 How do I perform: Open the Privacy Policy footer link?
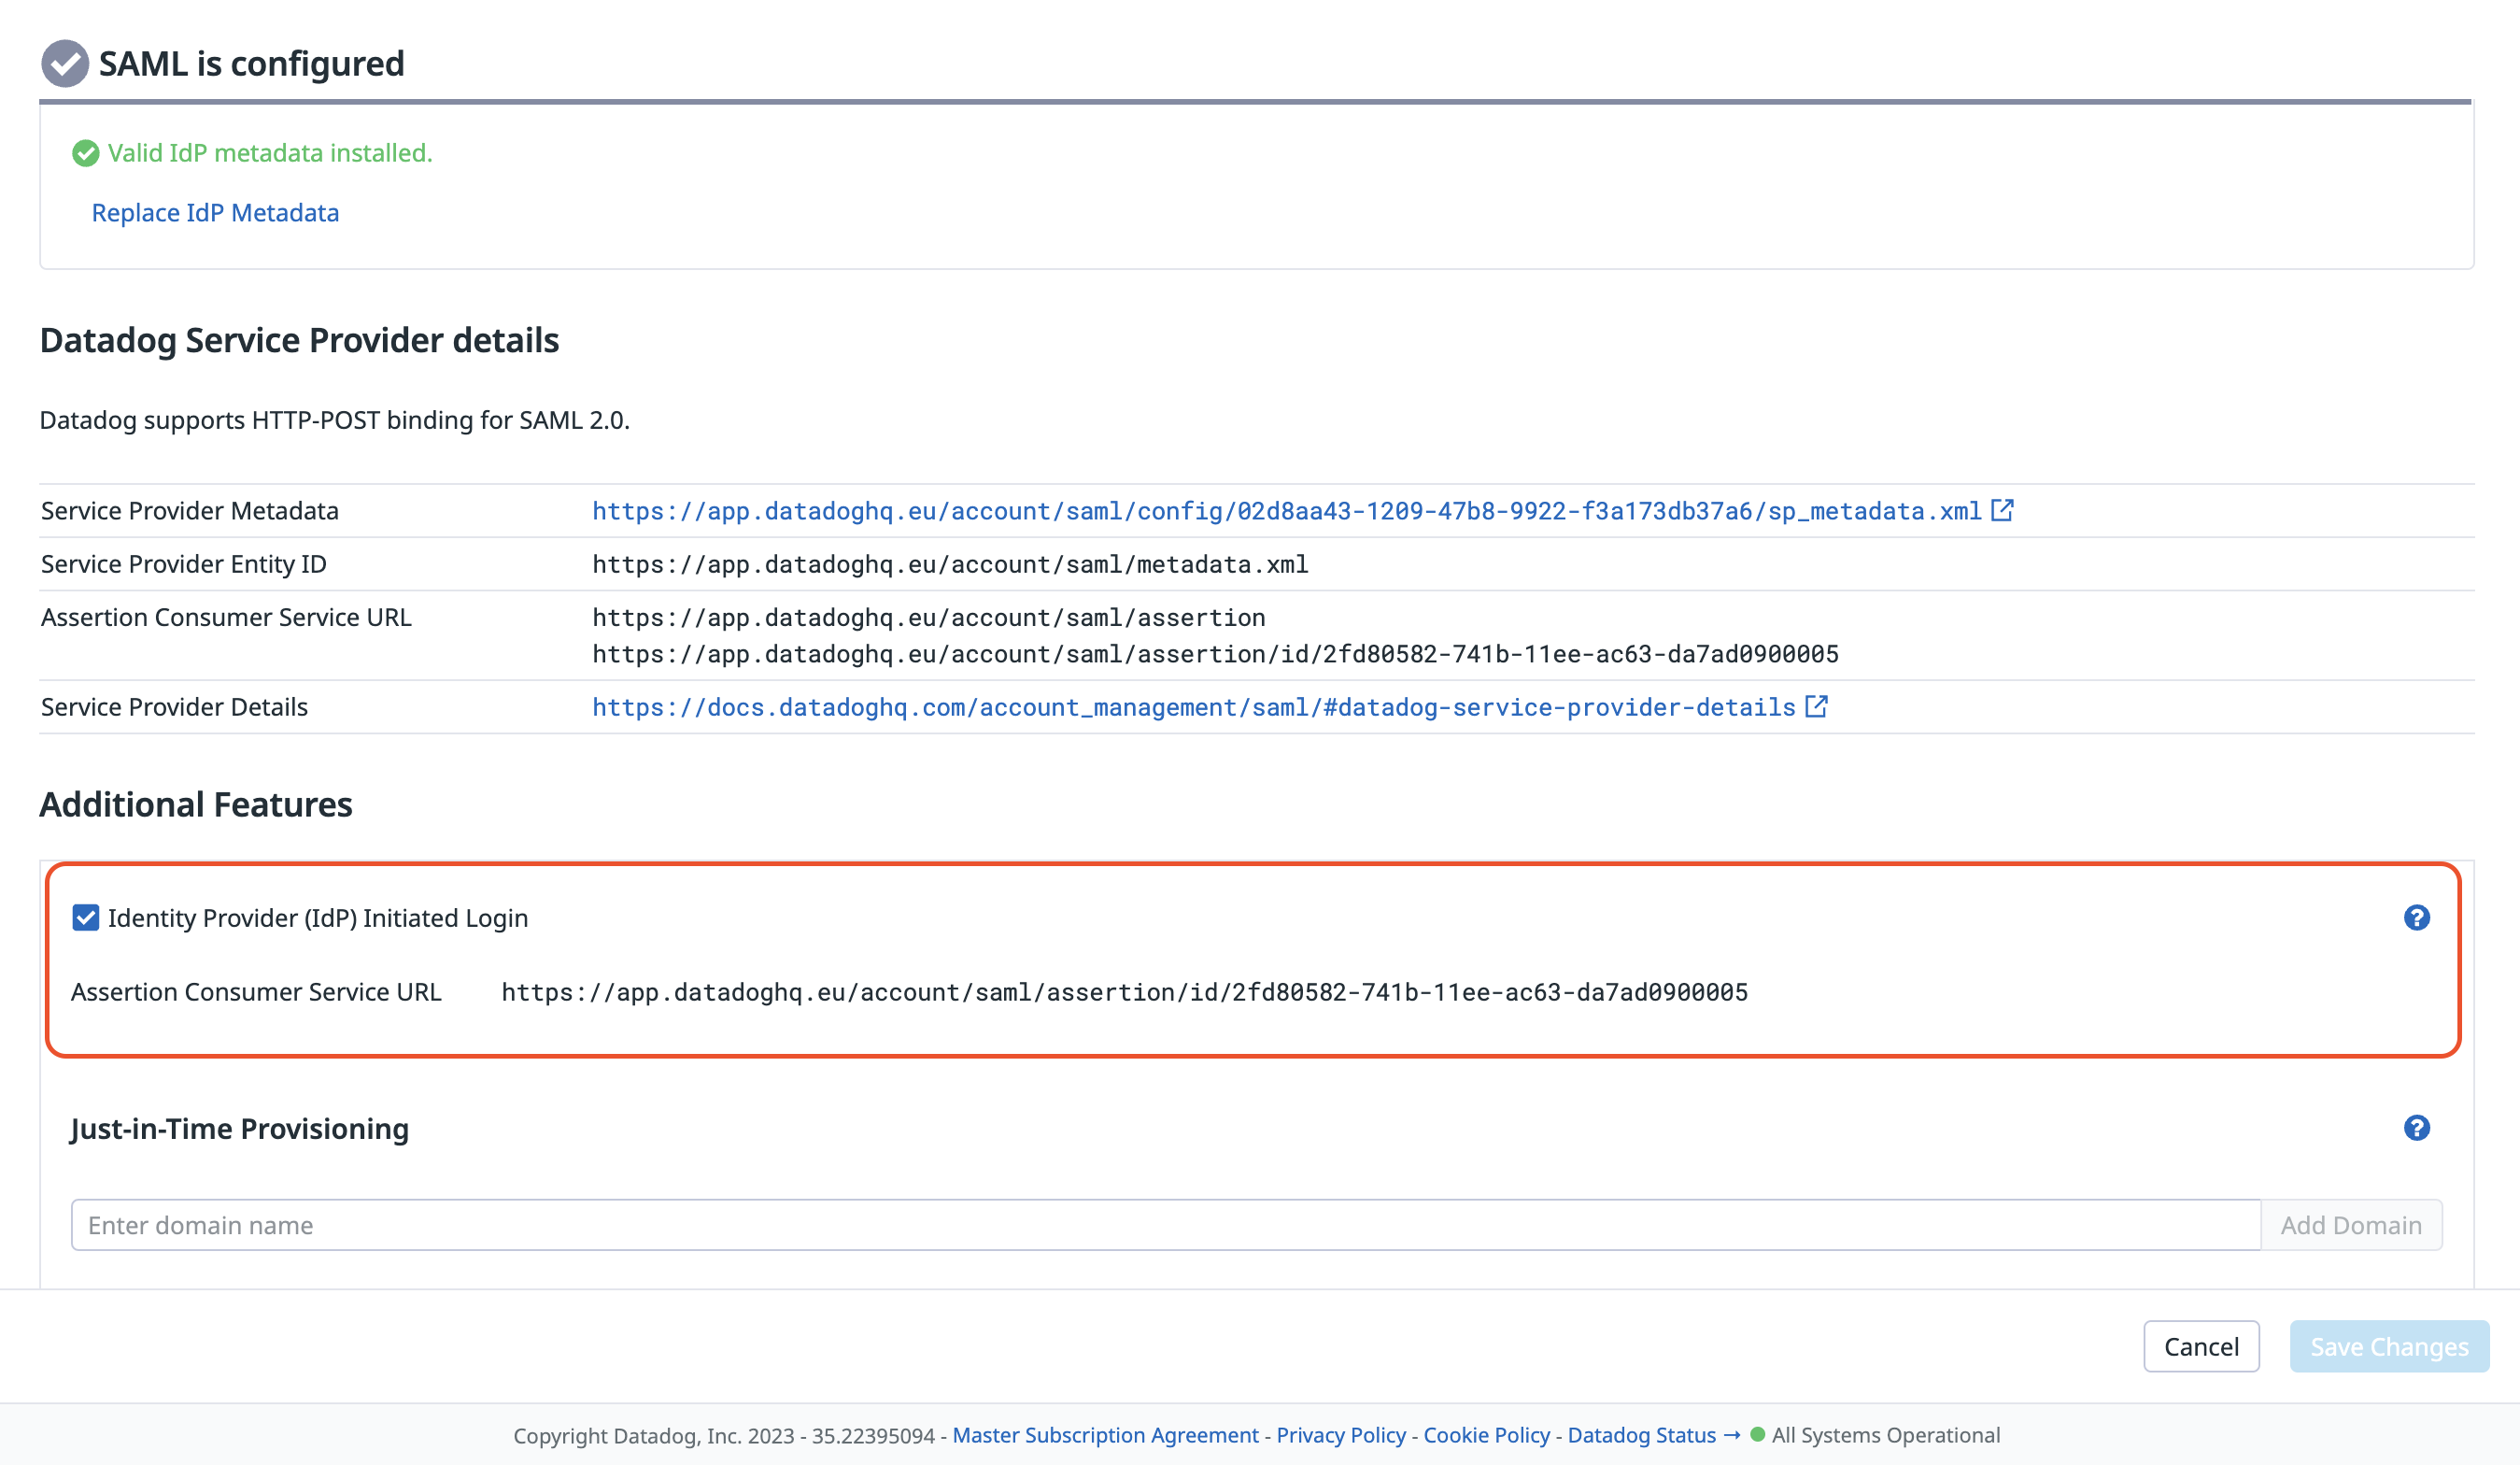pyautogui.click(x=1340, y=1434)
